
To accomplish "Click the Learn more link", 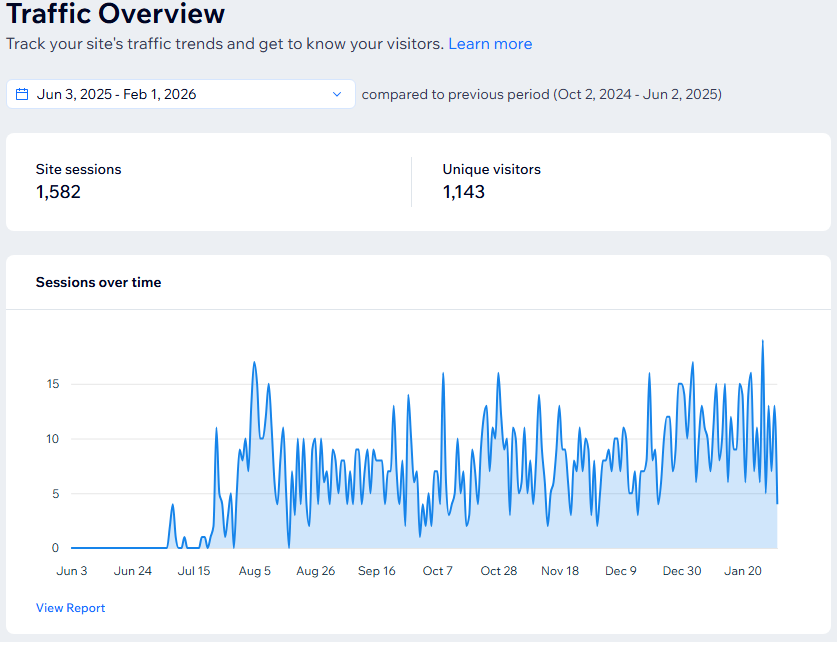I will point(489,44).
